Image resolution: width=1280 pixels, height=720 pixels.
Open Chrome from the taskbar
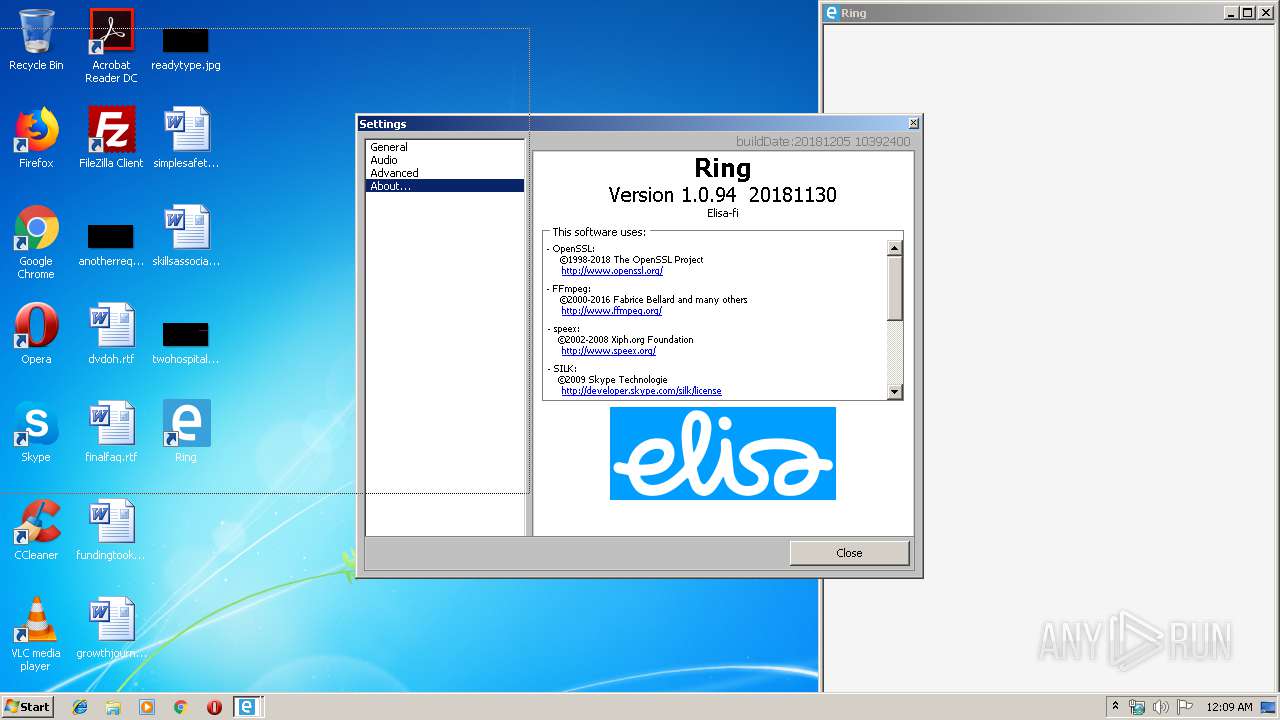point(181,707)
